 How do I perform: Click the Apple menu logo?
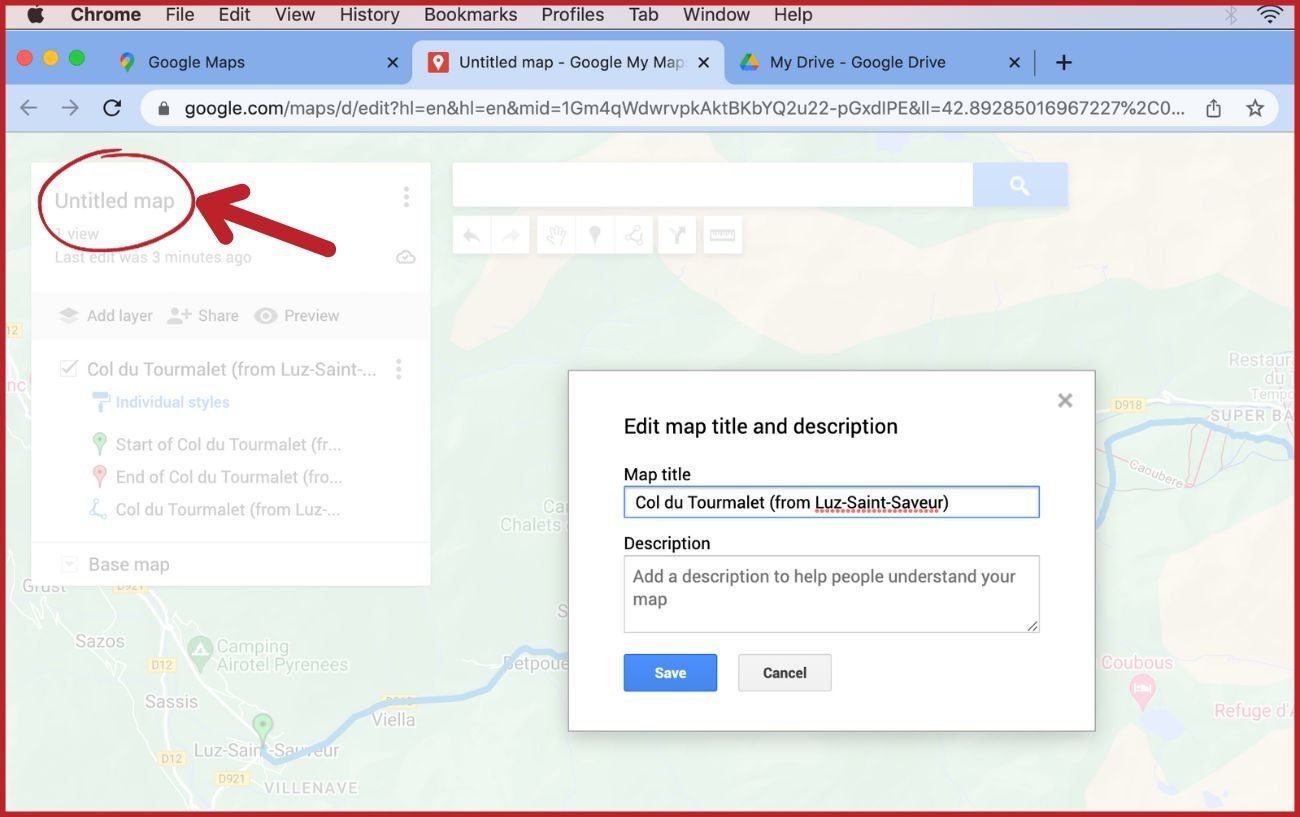(35, 14)
